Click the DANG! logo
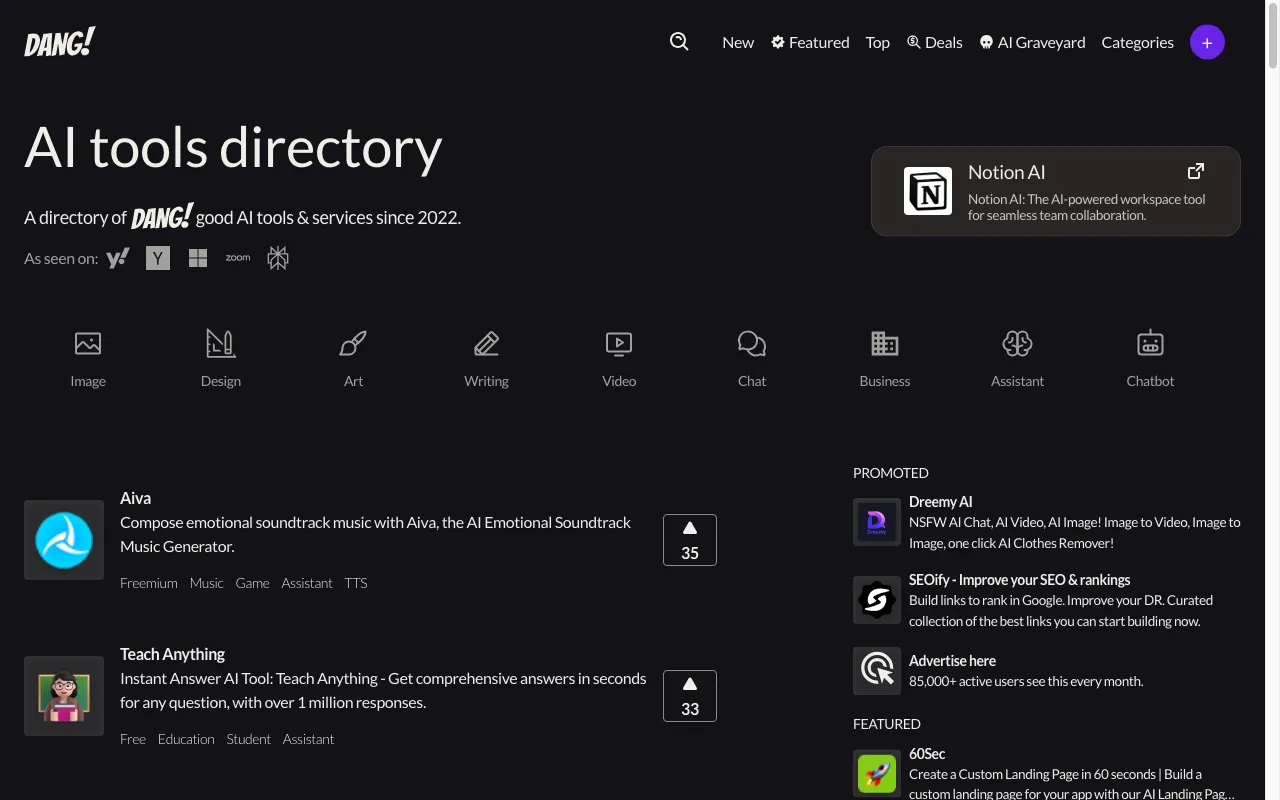This screenshot has width=1280, height=800. click(x=60, y=42)
